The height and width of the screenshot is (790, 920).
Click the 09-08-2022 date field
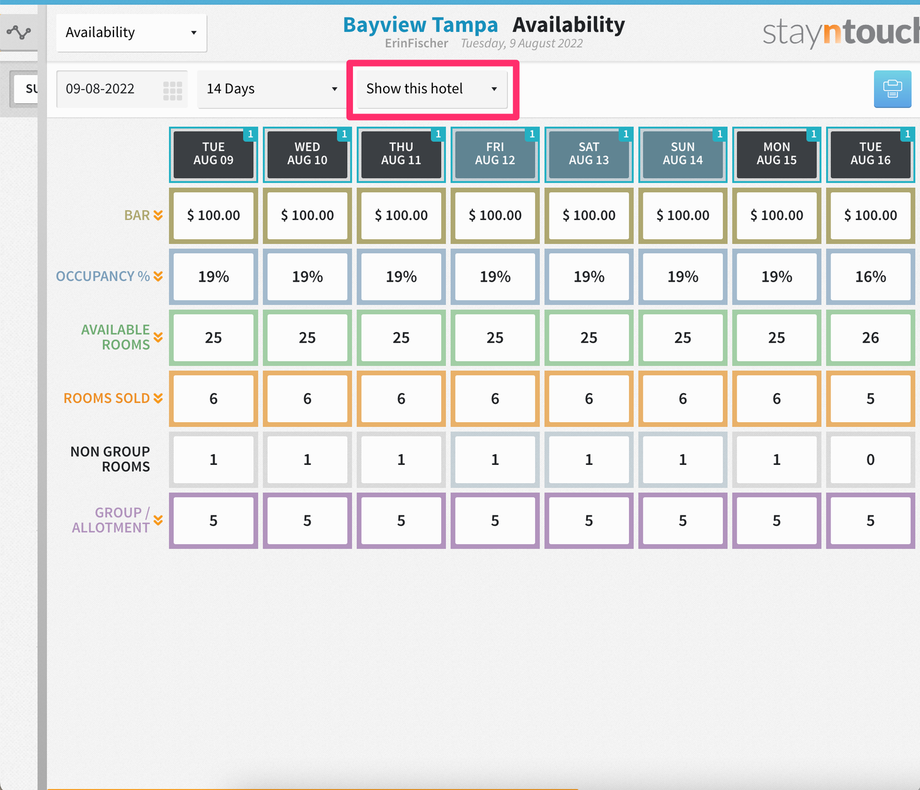(121, 89)
